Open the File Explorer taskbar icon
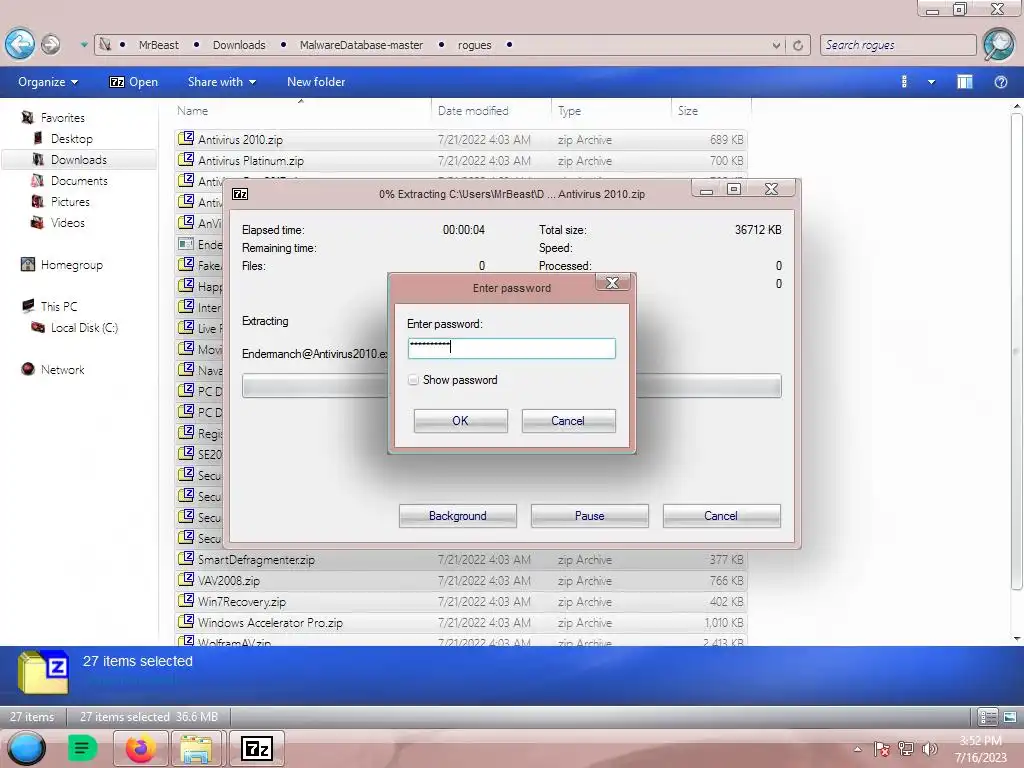Screen dimensions: 1024x768 click(x=196, y=748)
